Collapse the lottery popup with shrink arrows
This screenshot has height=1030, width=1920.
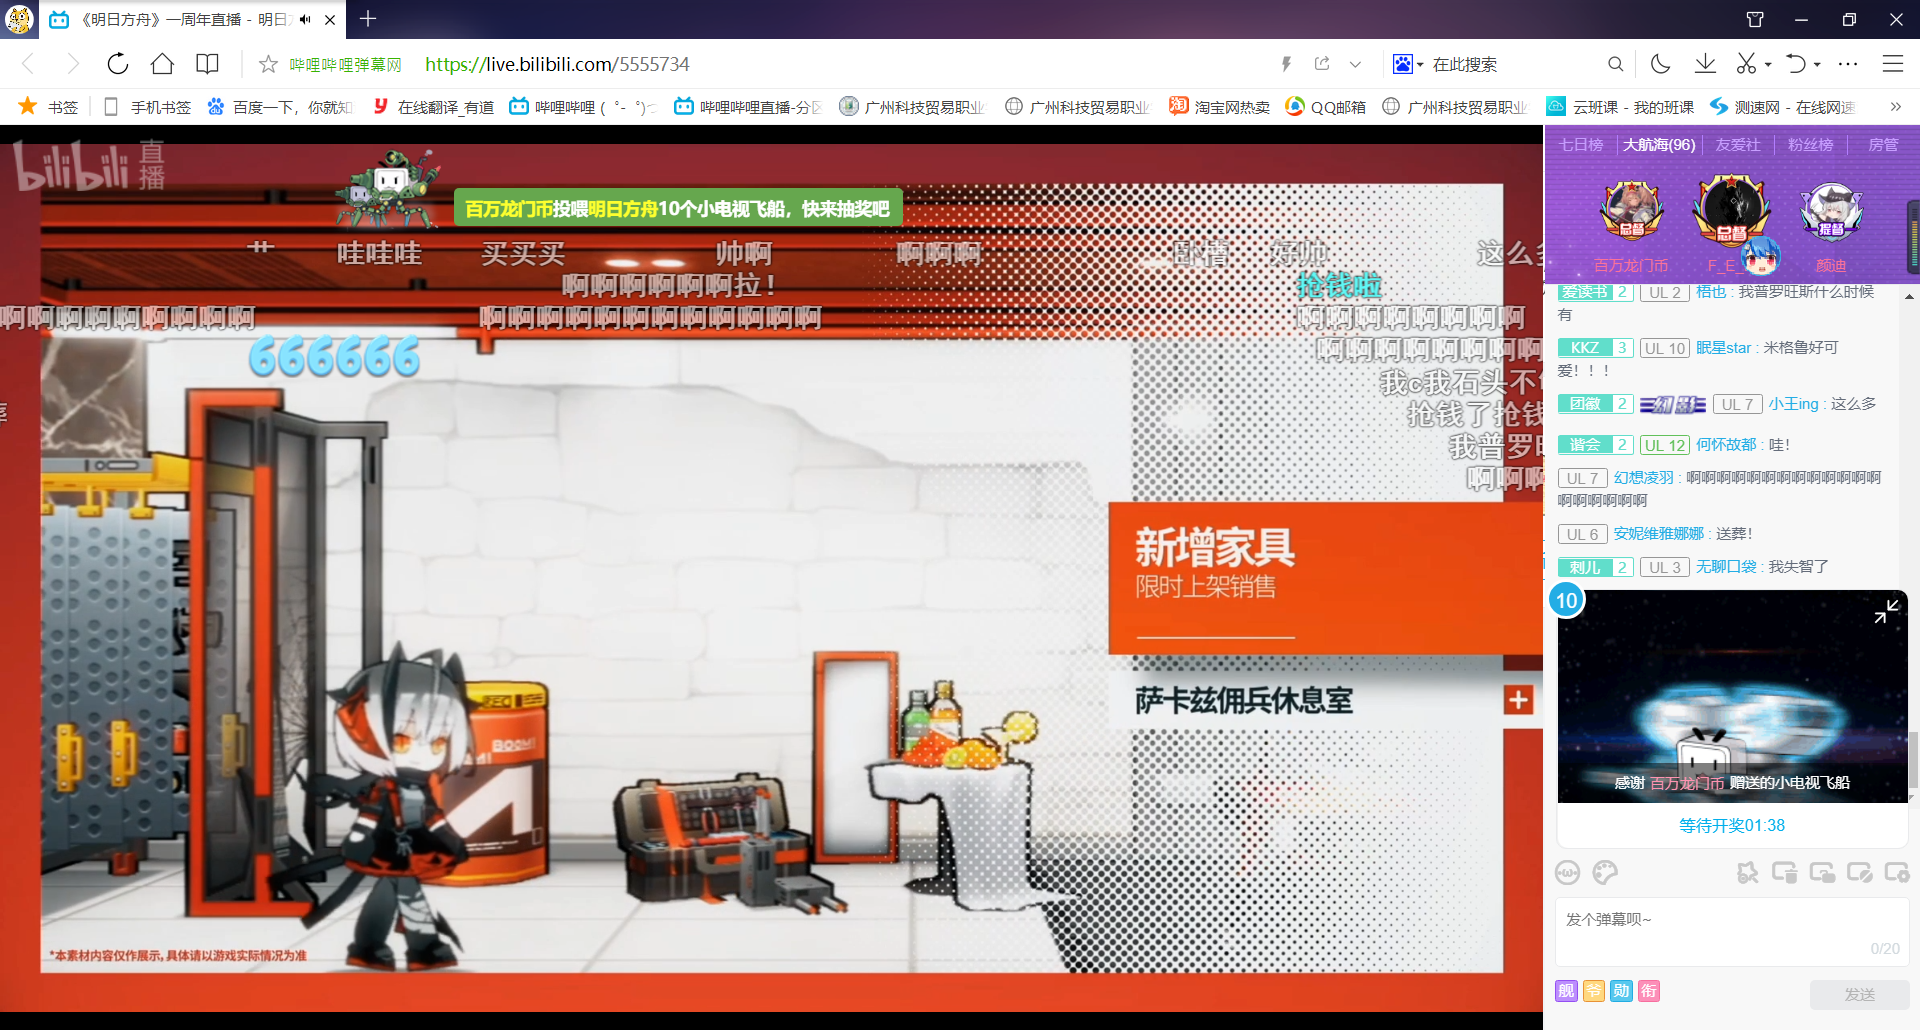coord(1886,611)
